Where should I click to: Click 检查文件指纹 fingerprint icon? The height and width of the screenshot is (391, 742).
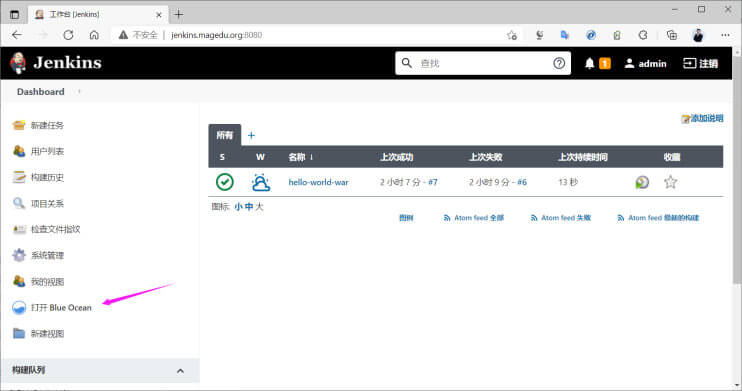(x=19, y=229)
